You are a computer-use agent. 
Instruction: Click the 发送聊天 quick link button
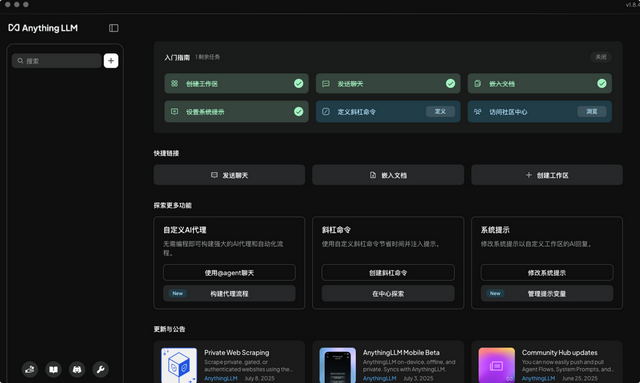click(229, 175)
